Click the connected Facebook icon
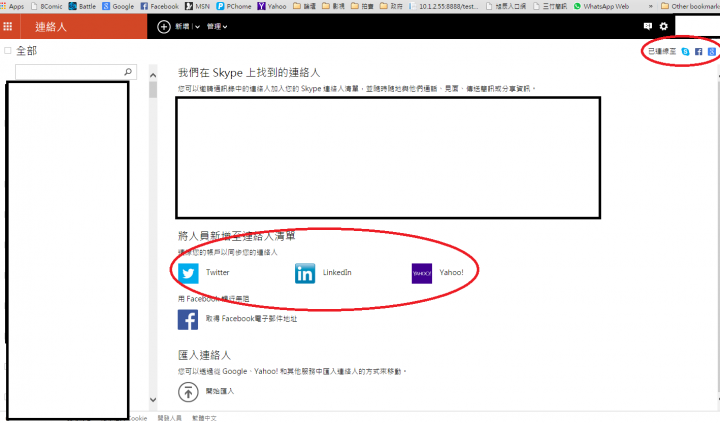 (x=698, y=51)
